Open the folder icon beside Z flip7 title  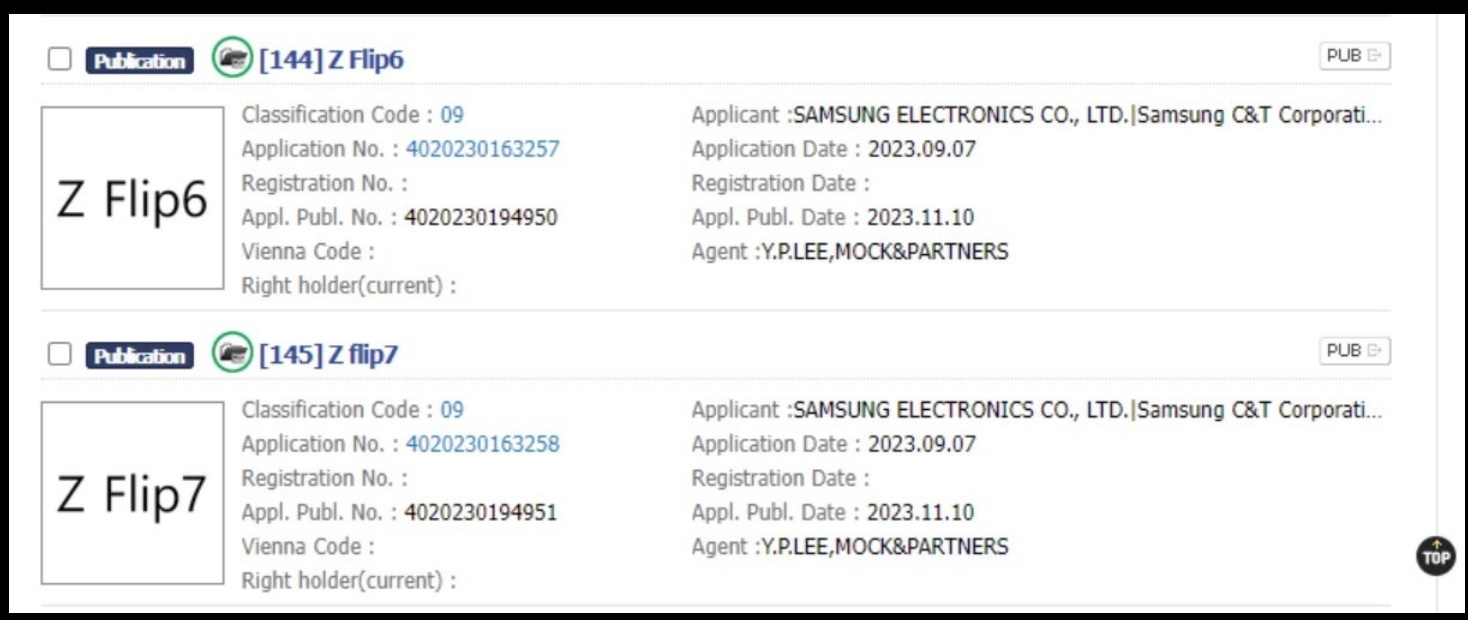pos(232,353)
